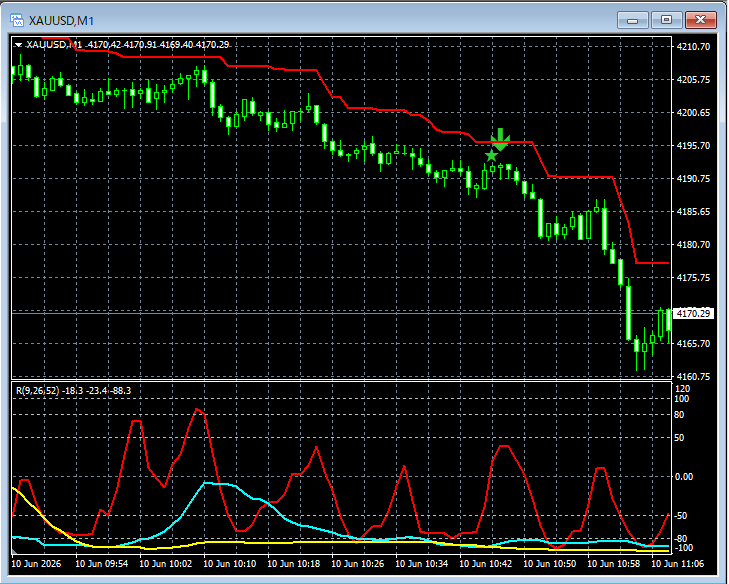Click time axis label 10 Jun 09:54
Image resolution: width=729 pixels, height=584 pixels.
click(x=101, y=564)
